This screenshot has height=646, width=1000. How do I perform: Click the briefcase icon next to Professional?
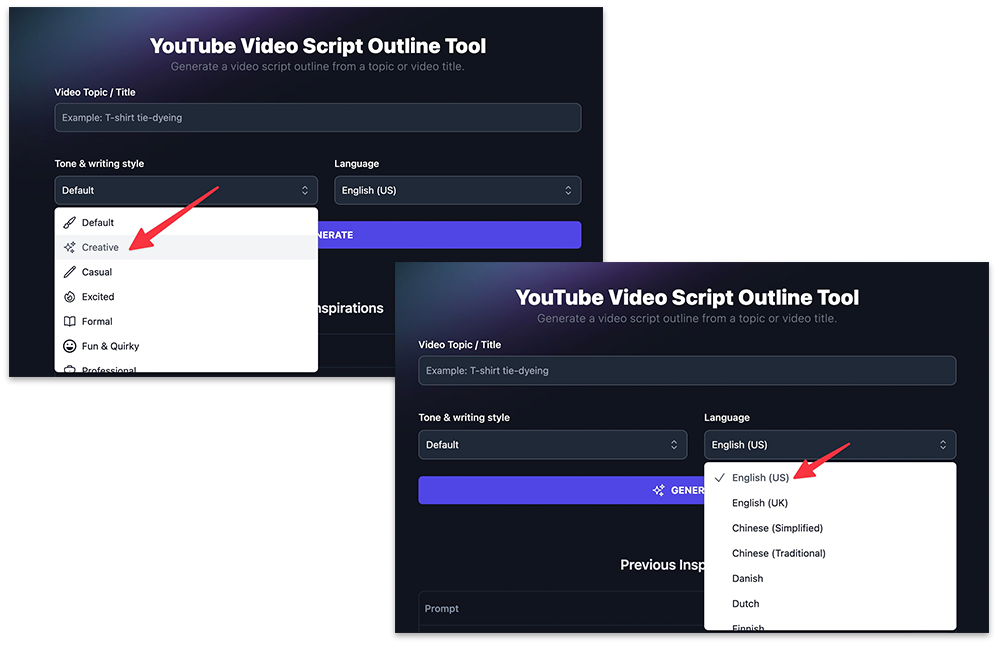[69, 369]
